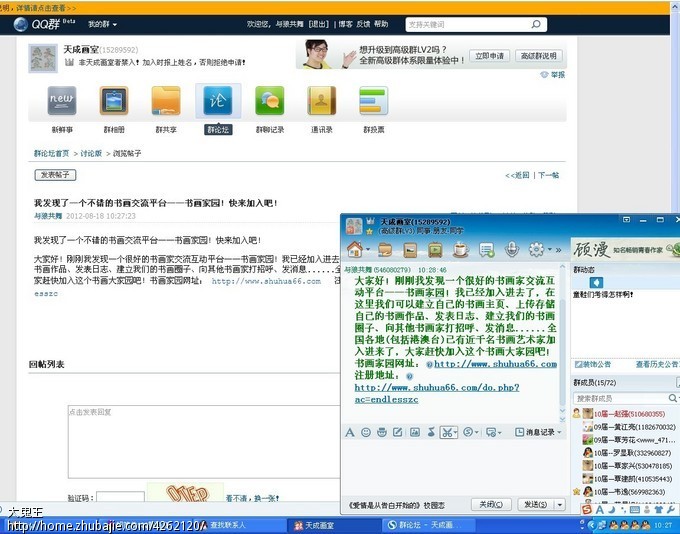Click the search magnifier in top search box
Screen dimensions: 680x534
(536, 24)
